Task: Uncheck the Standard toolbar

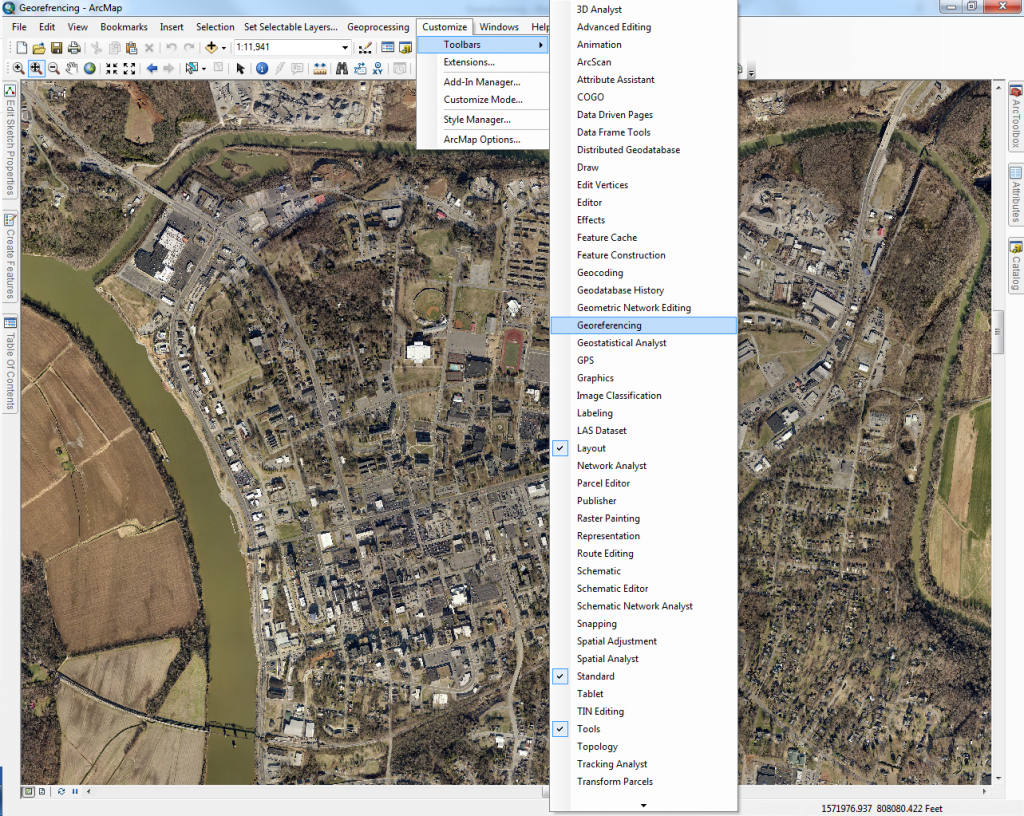Action: tap(559, 676)
